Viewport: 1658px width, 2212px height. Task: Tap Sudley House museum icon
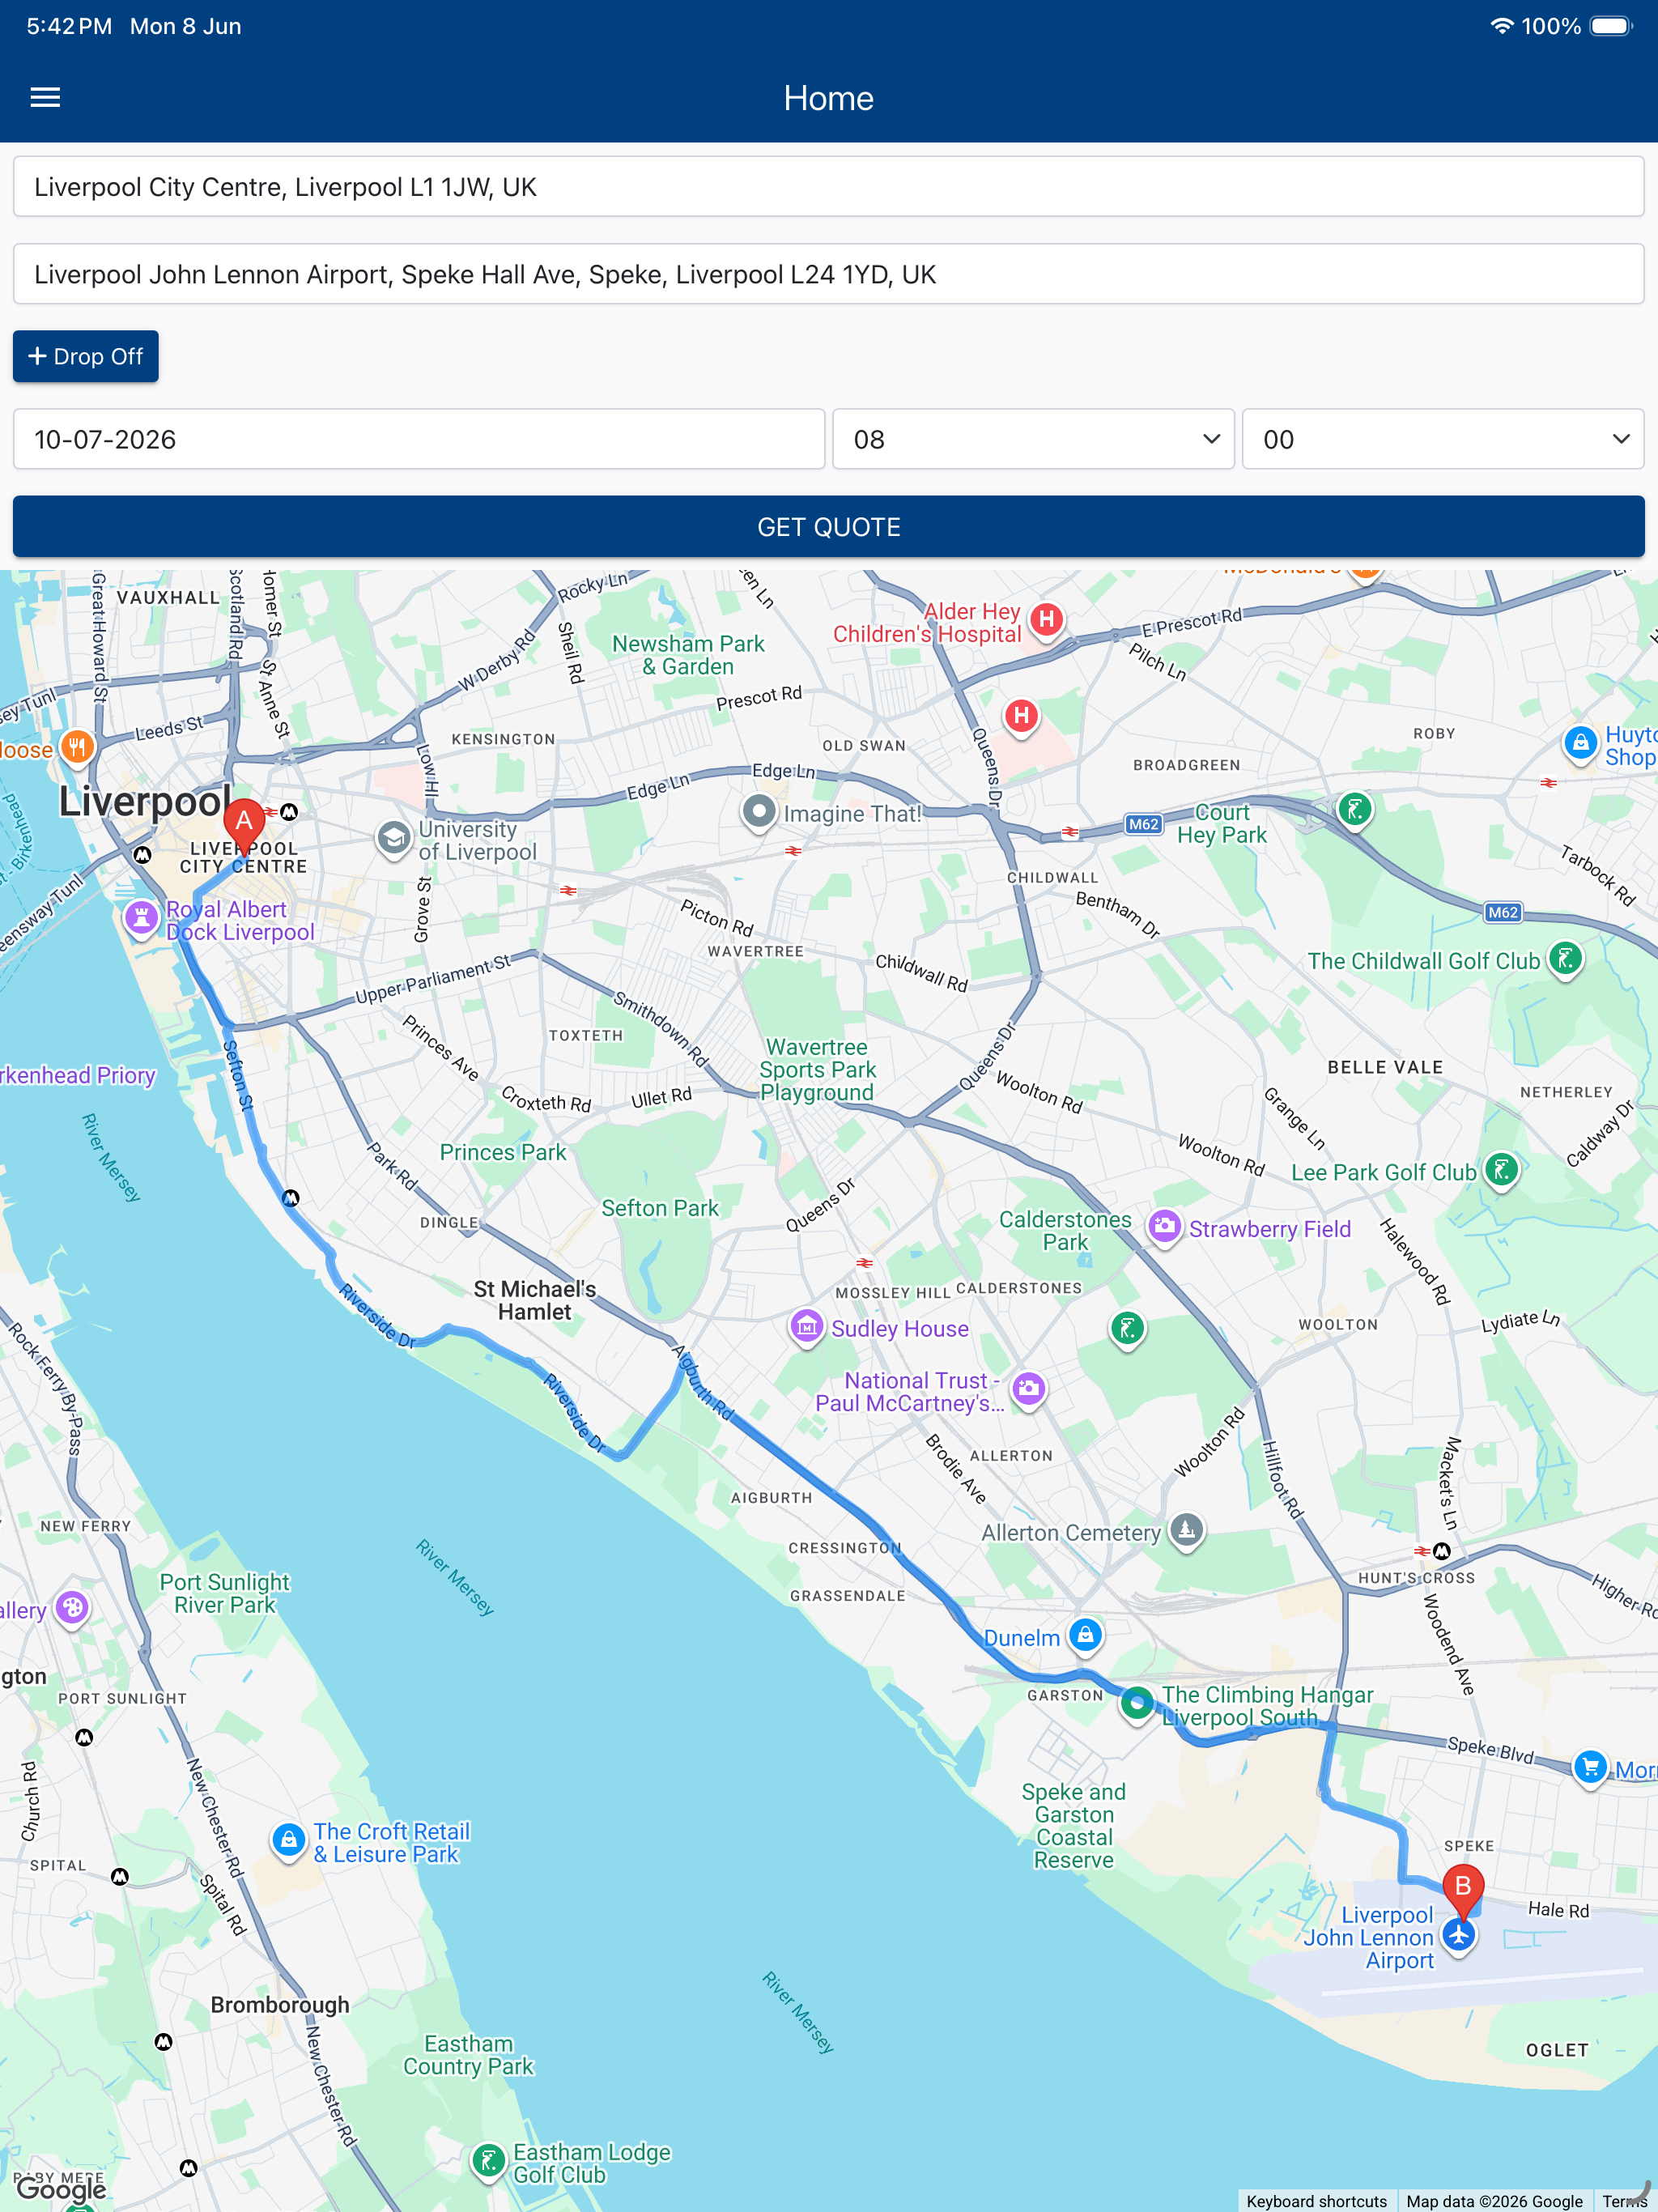tap(807, 1327)
